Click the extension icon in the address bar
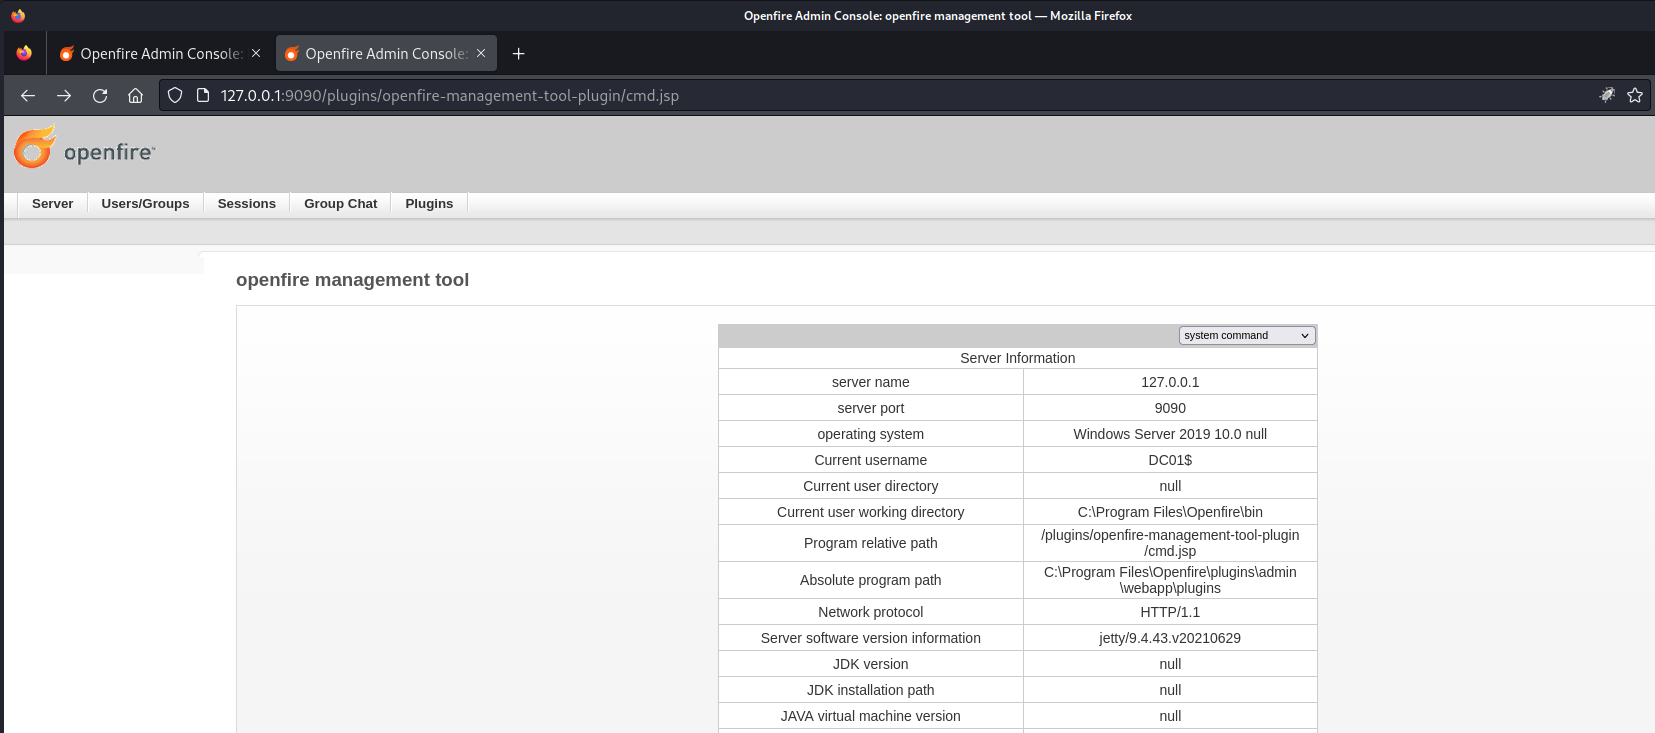 tap(1607, 96)
